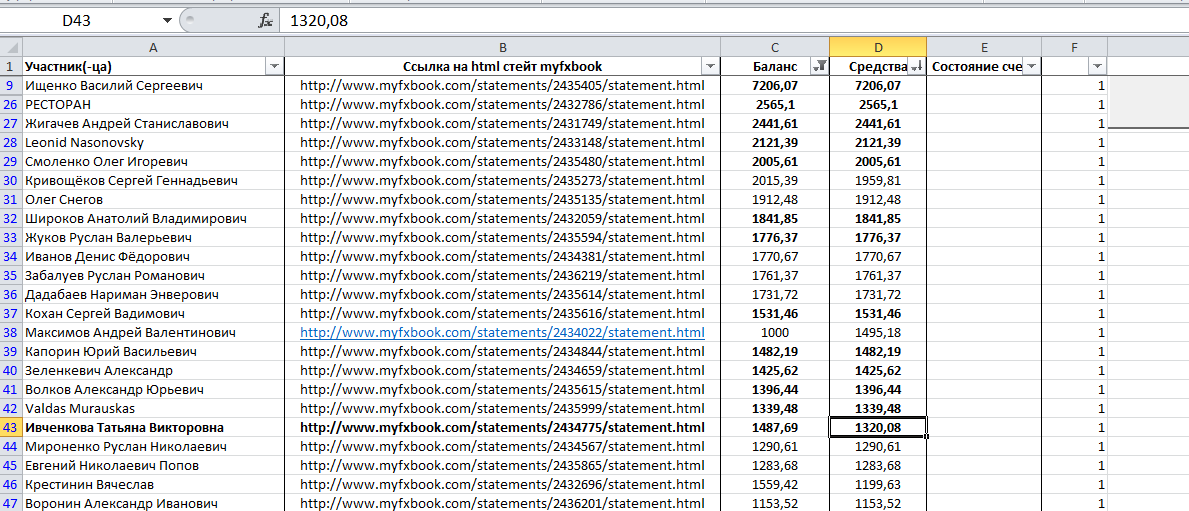Select Баланс value 1559,42
The image size is (1189, 511).
tap(774, 484)
